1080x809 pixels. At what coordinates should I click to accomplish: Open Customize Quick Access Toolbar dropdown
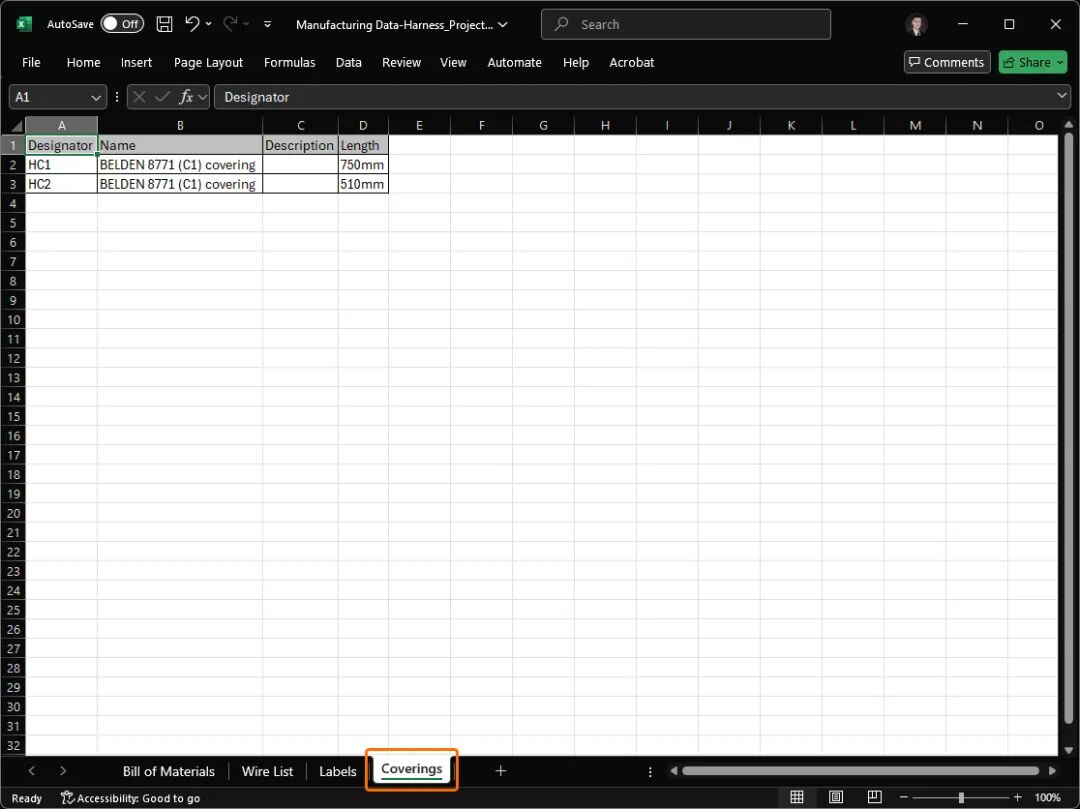coord(267,24)
